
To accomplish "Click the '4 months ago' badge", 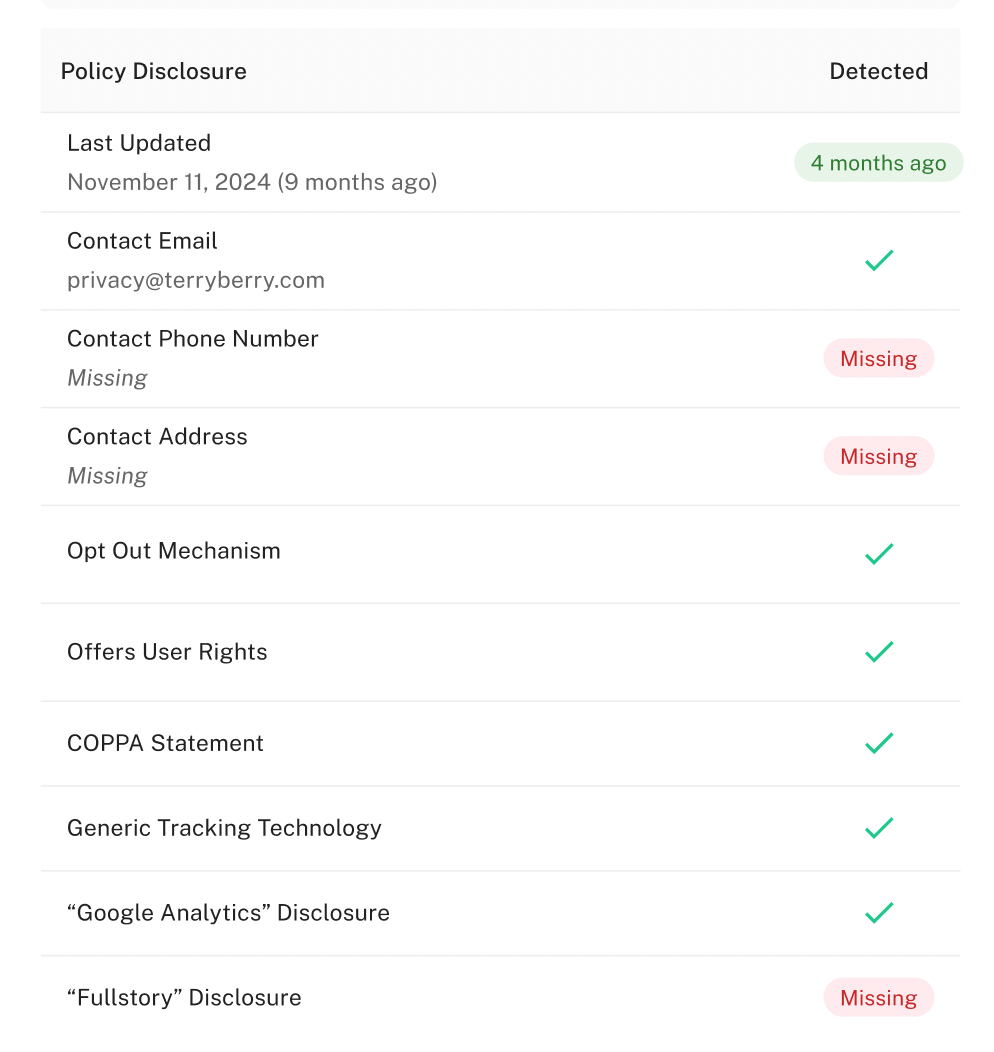I will tap(878, 163).
